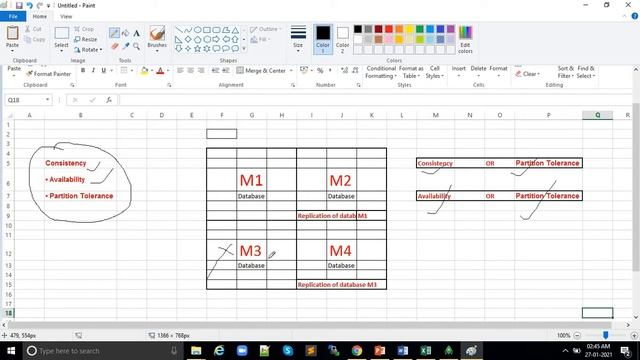Activate Color 2 background selector
Screen dimensions: 640x360
[342, 39]
